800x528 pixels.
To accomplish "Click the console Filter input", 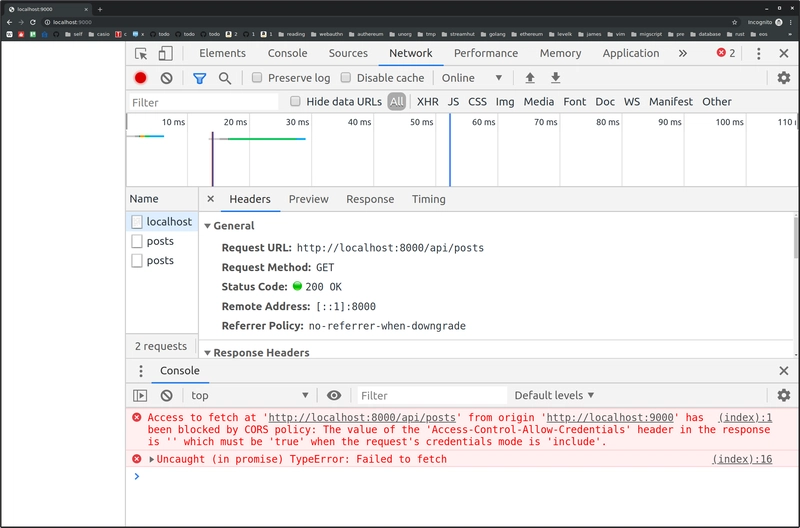I will pyautogui.click(x=432, y=395).
